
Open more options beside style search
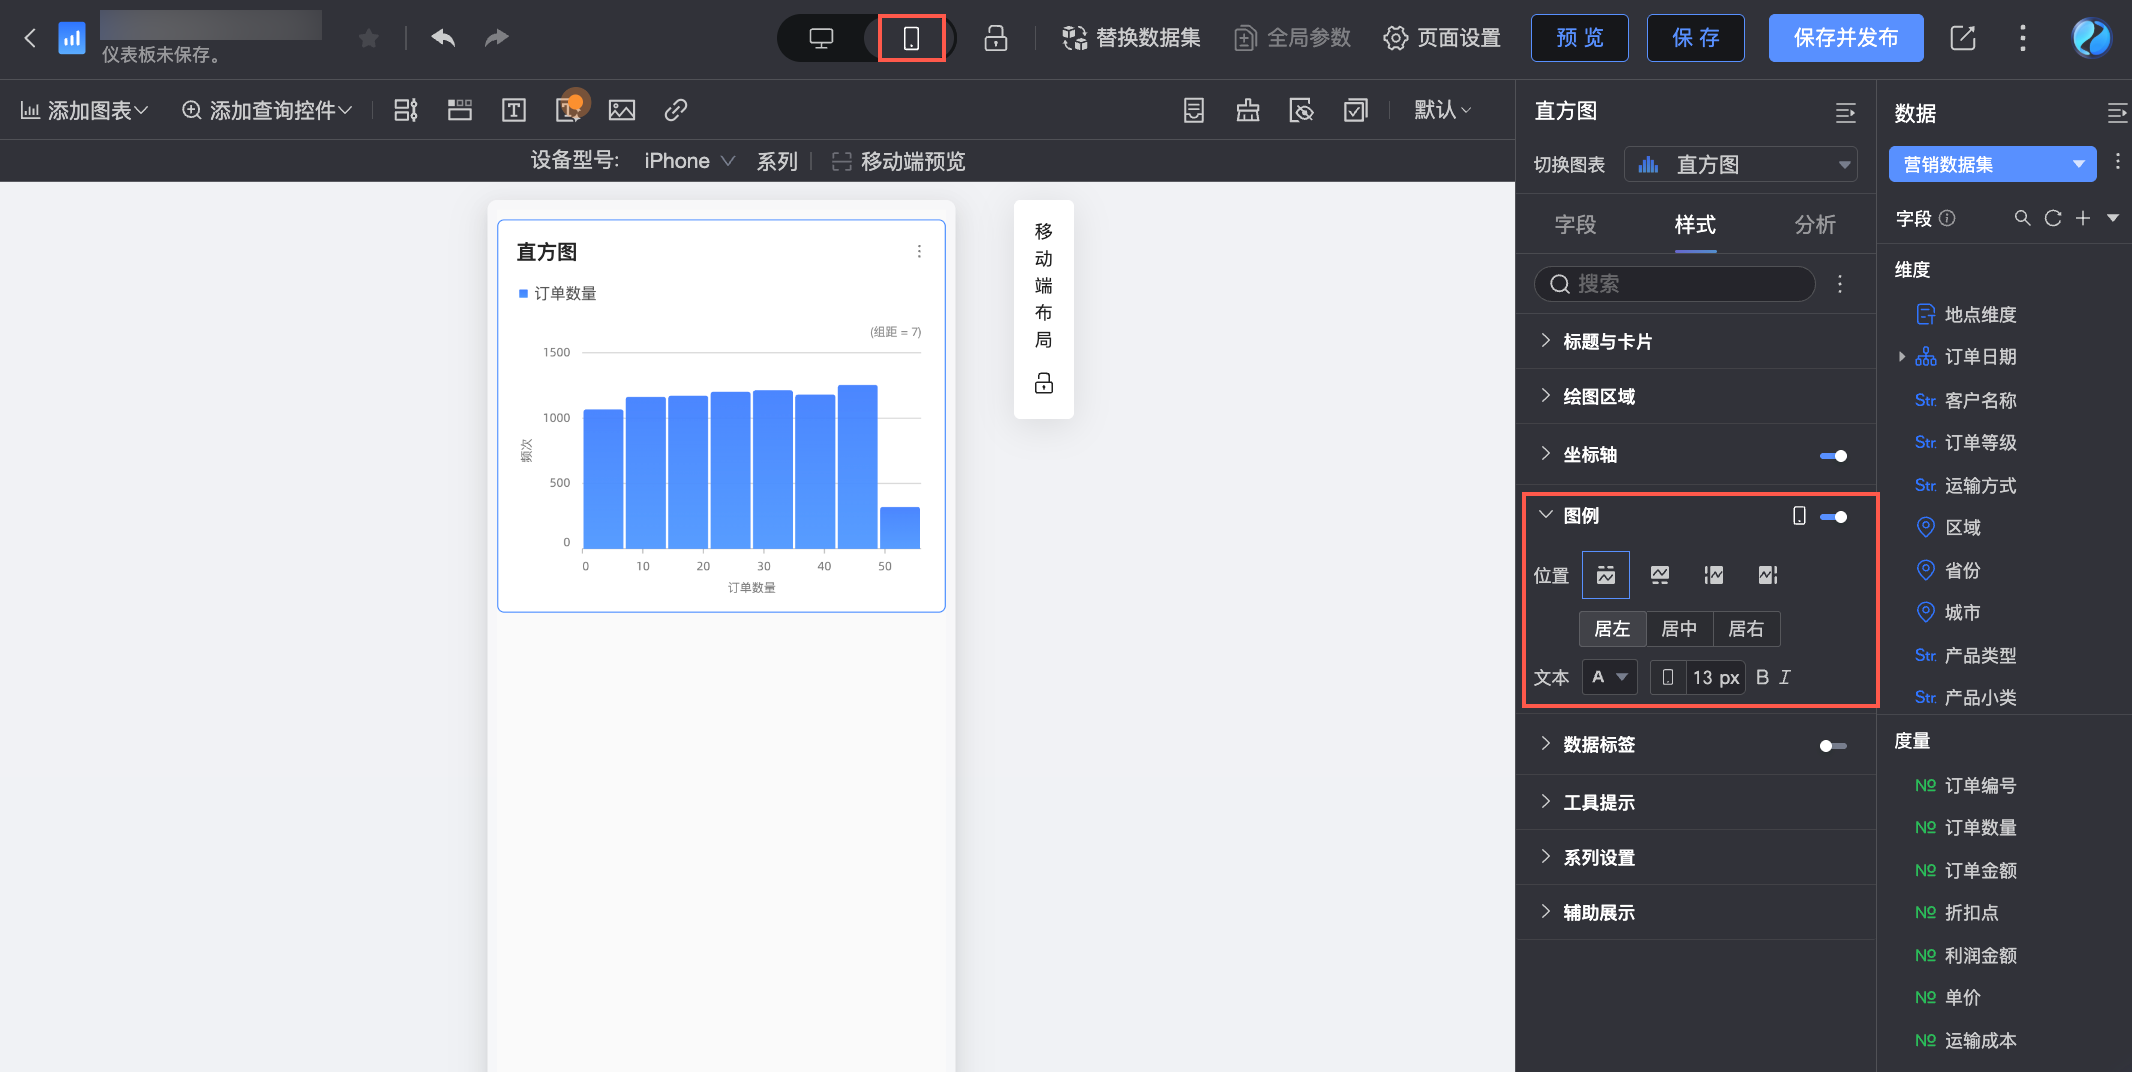pyautogui.click(x=1840, y=284)
